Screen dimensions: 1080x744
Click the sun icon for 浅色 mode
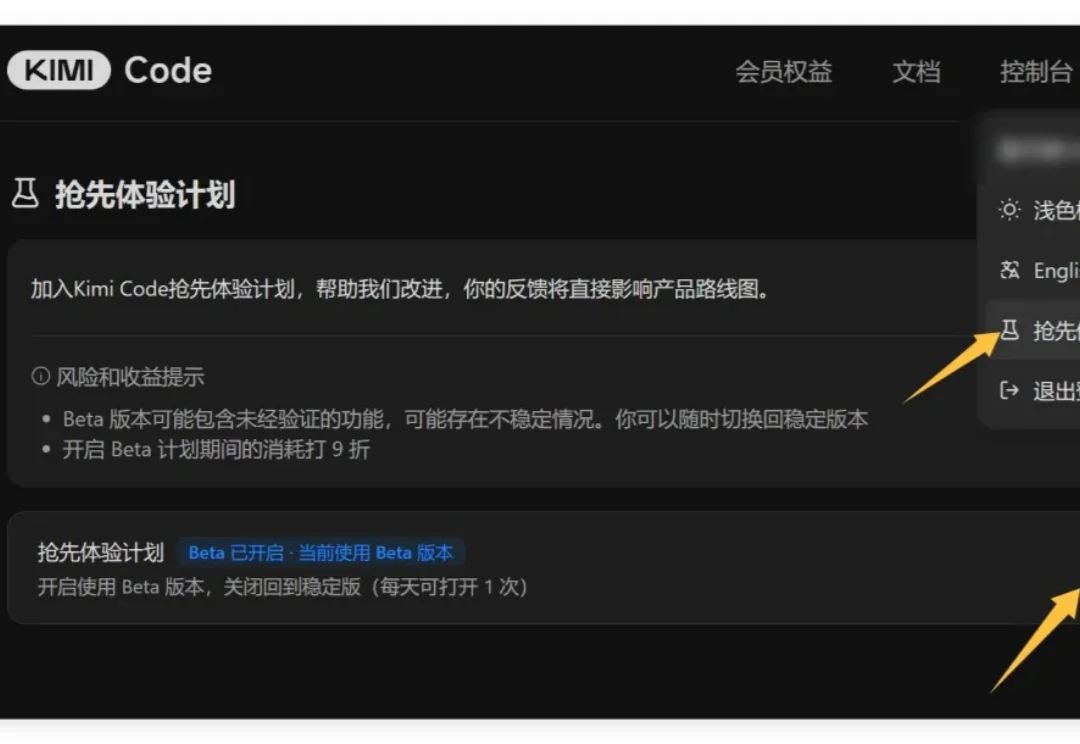pyautogui.click(x=1007, y=211)
